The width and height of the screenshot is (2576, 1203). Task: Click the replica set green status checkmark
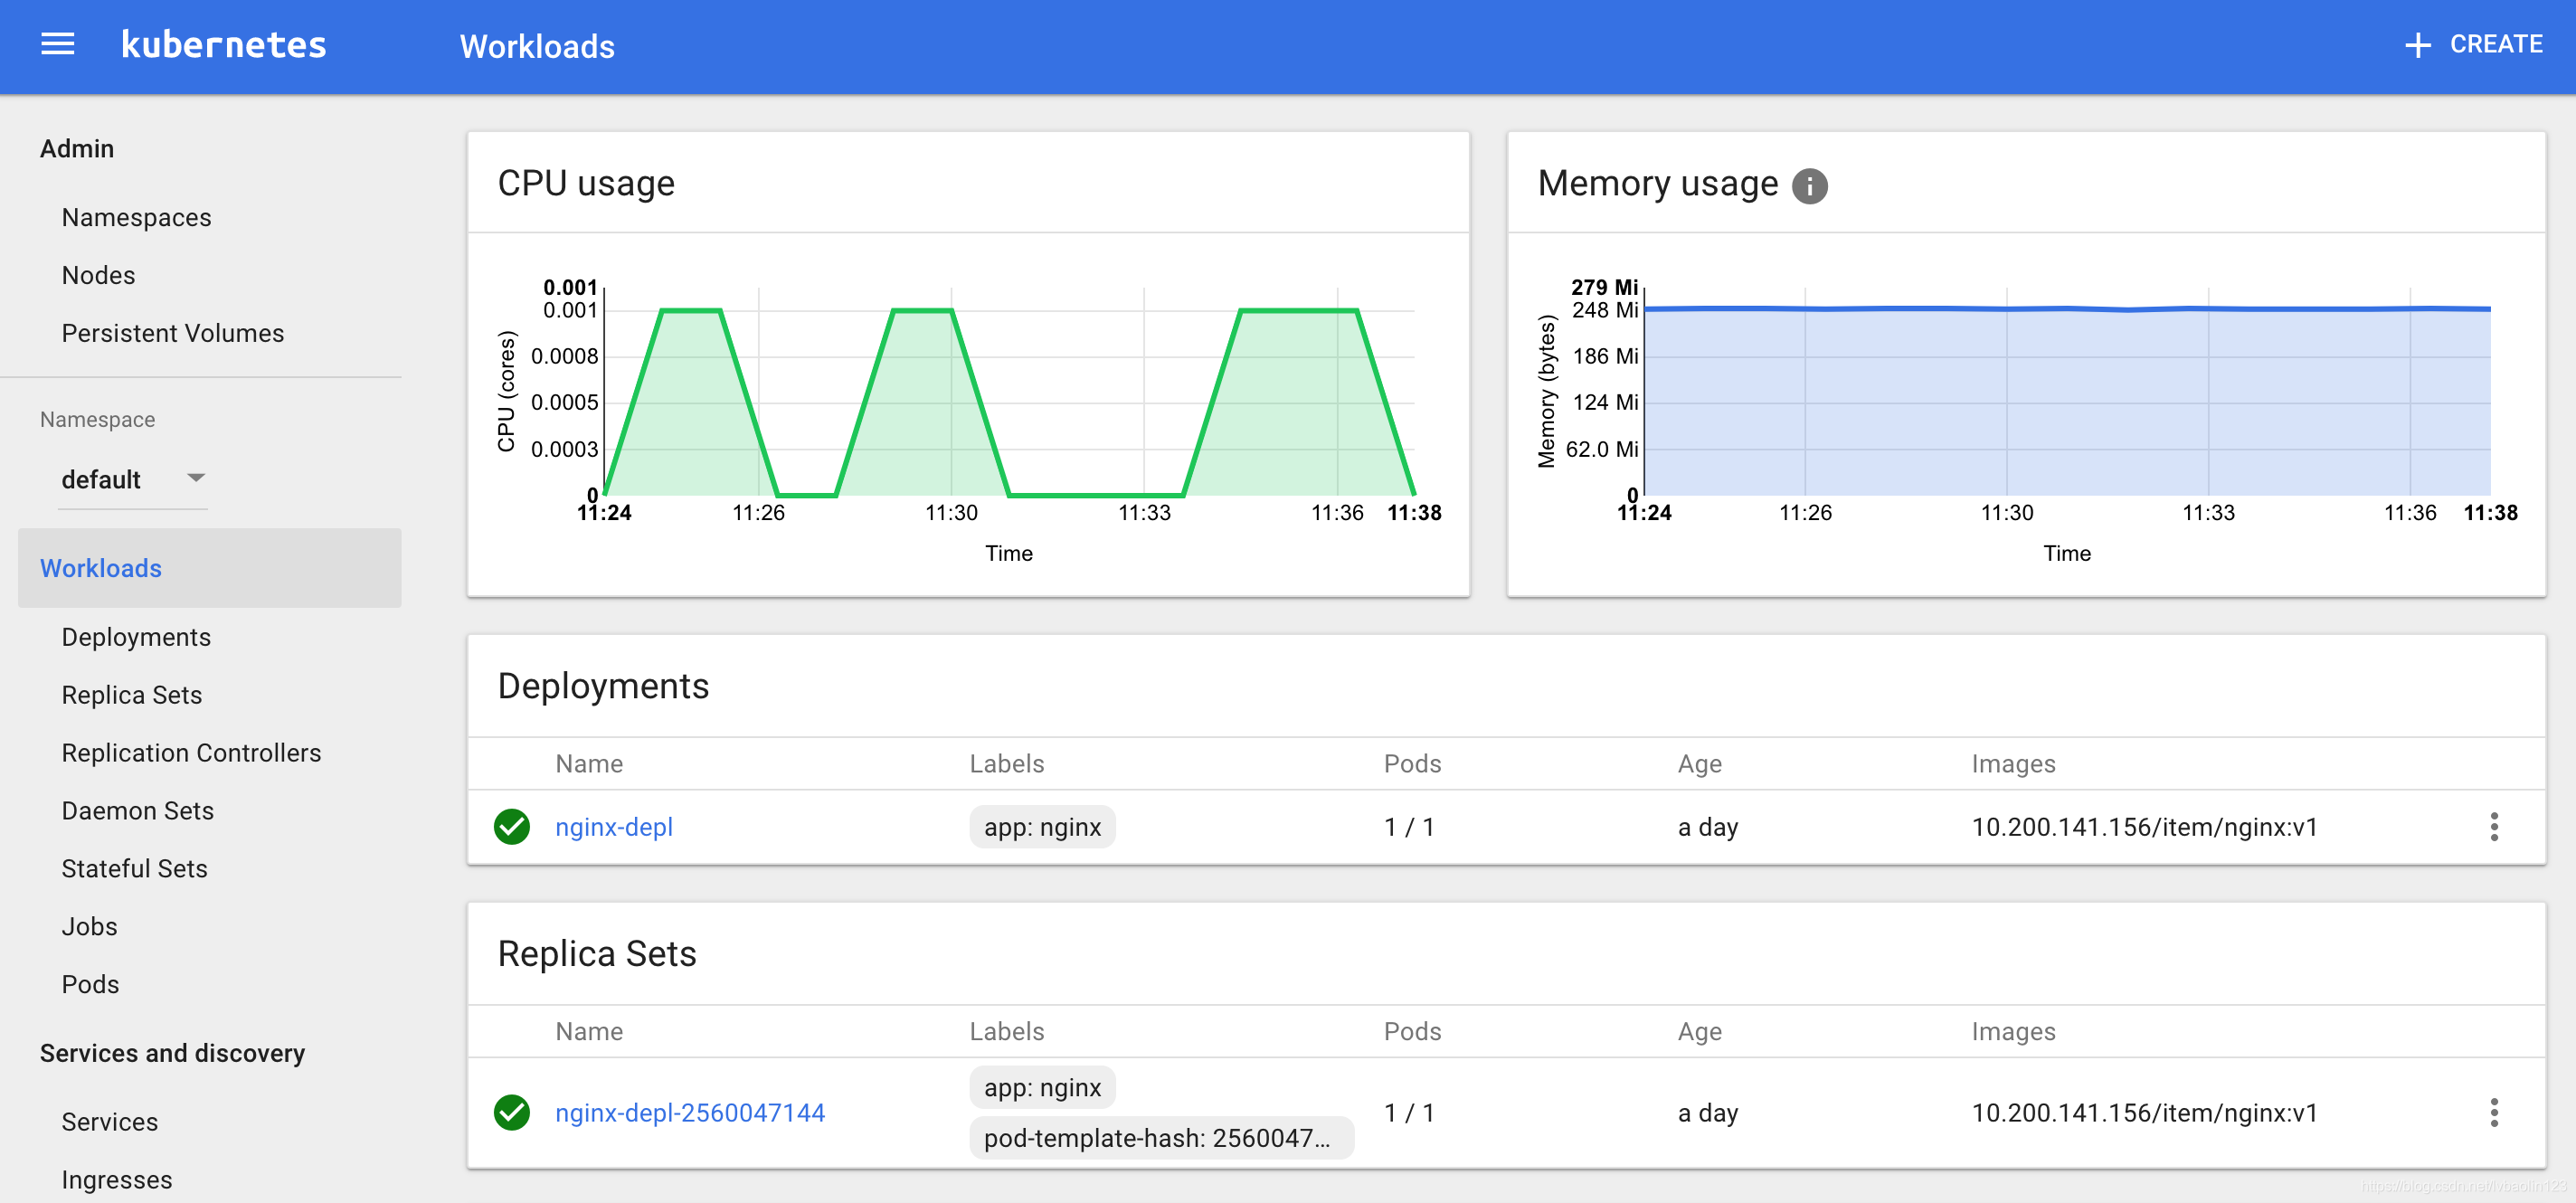click(x=511, y=1112)
